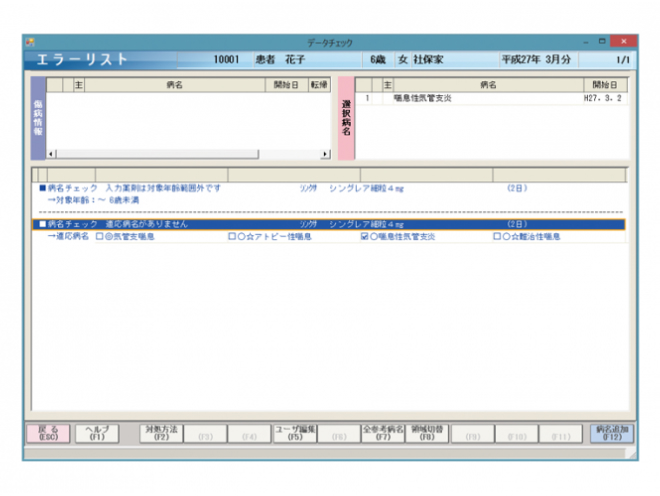The image size is (660, 496).
Task: Click the disabled (F9) button
Action: pos(473,434)
